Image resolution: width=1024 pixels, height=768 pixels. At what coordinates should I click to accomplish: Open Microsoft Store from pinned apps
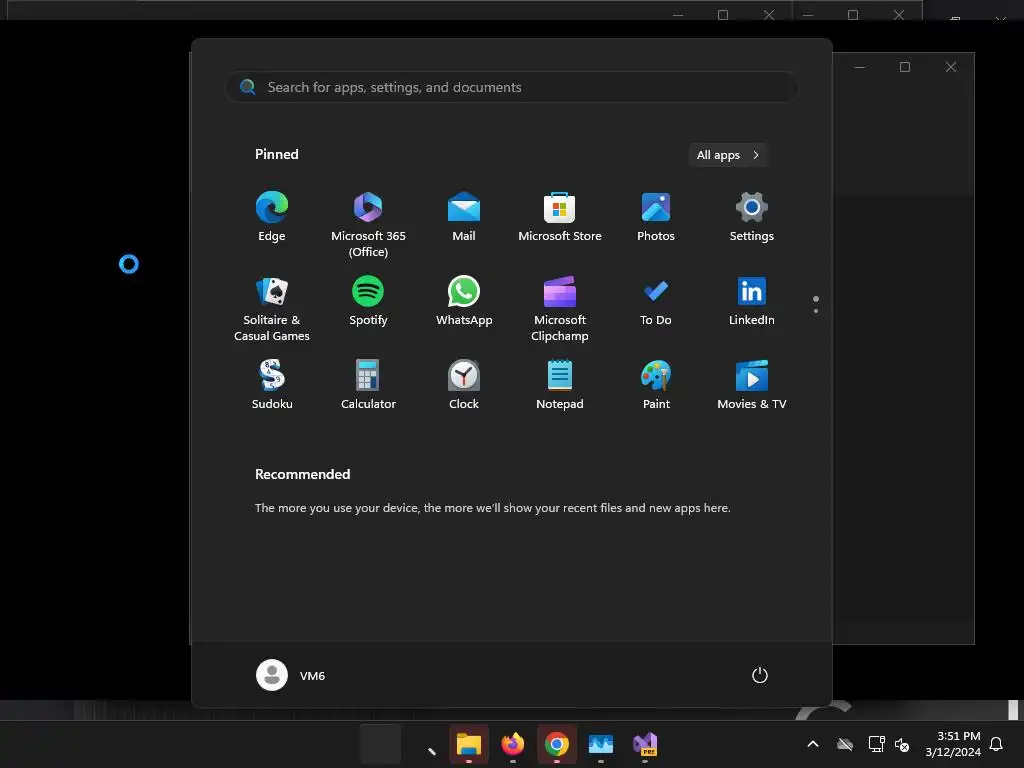(560, 218)
